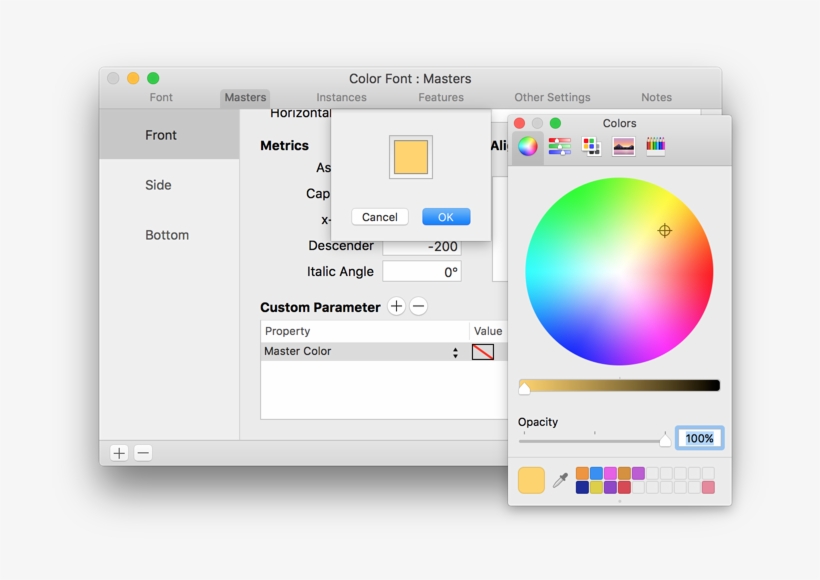Switch to the Notes tab
Image resolution: width=820 pixels, height=580 pixels.
(656, 97)
